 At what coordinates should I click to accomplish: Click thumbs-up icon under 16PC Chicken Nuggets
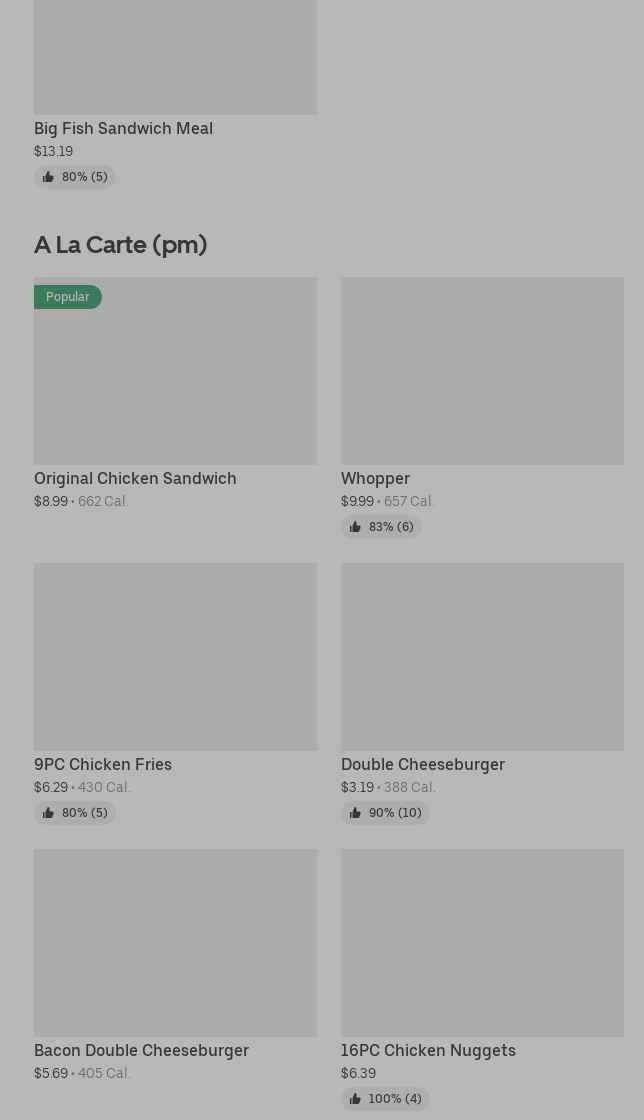pyautogui.click(x=355, y=1099)
